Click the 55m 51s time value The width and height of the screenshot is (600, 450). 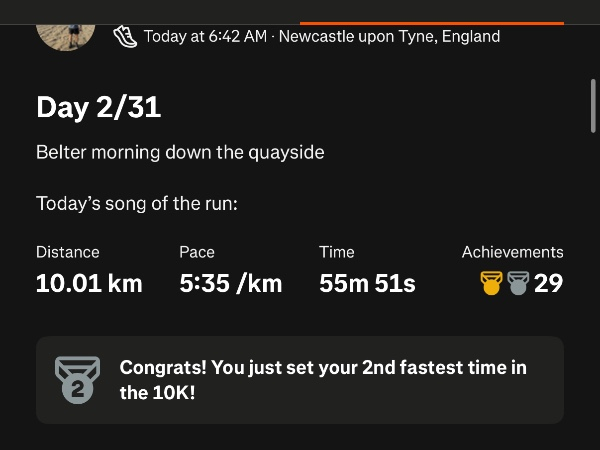[x=367, y=283]
